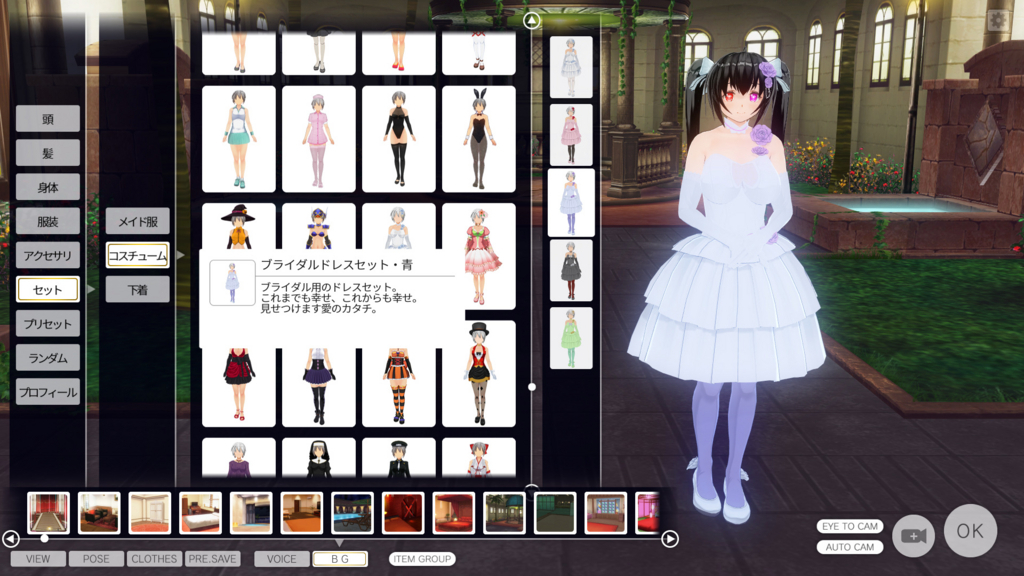This screenshot has width=1024, height=576.
Task: Select the red X dungeon background
Action: 403,513
